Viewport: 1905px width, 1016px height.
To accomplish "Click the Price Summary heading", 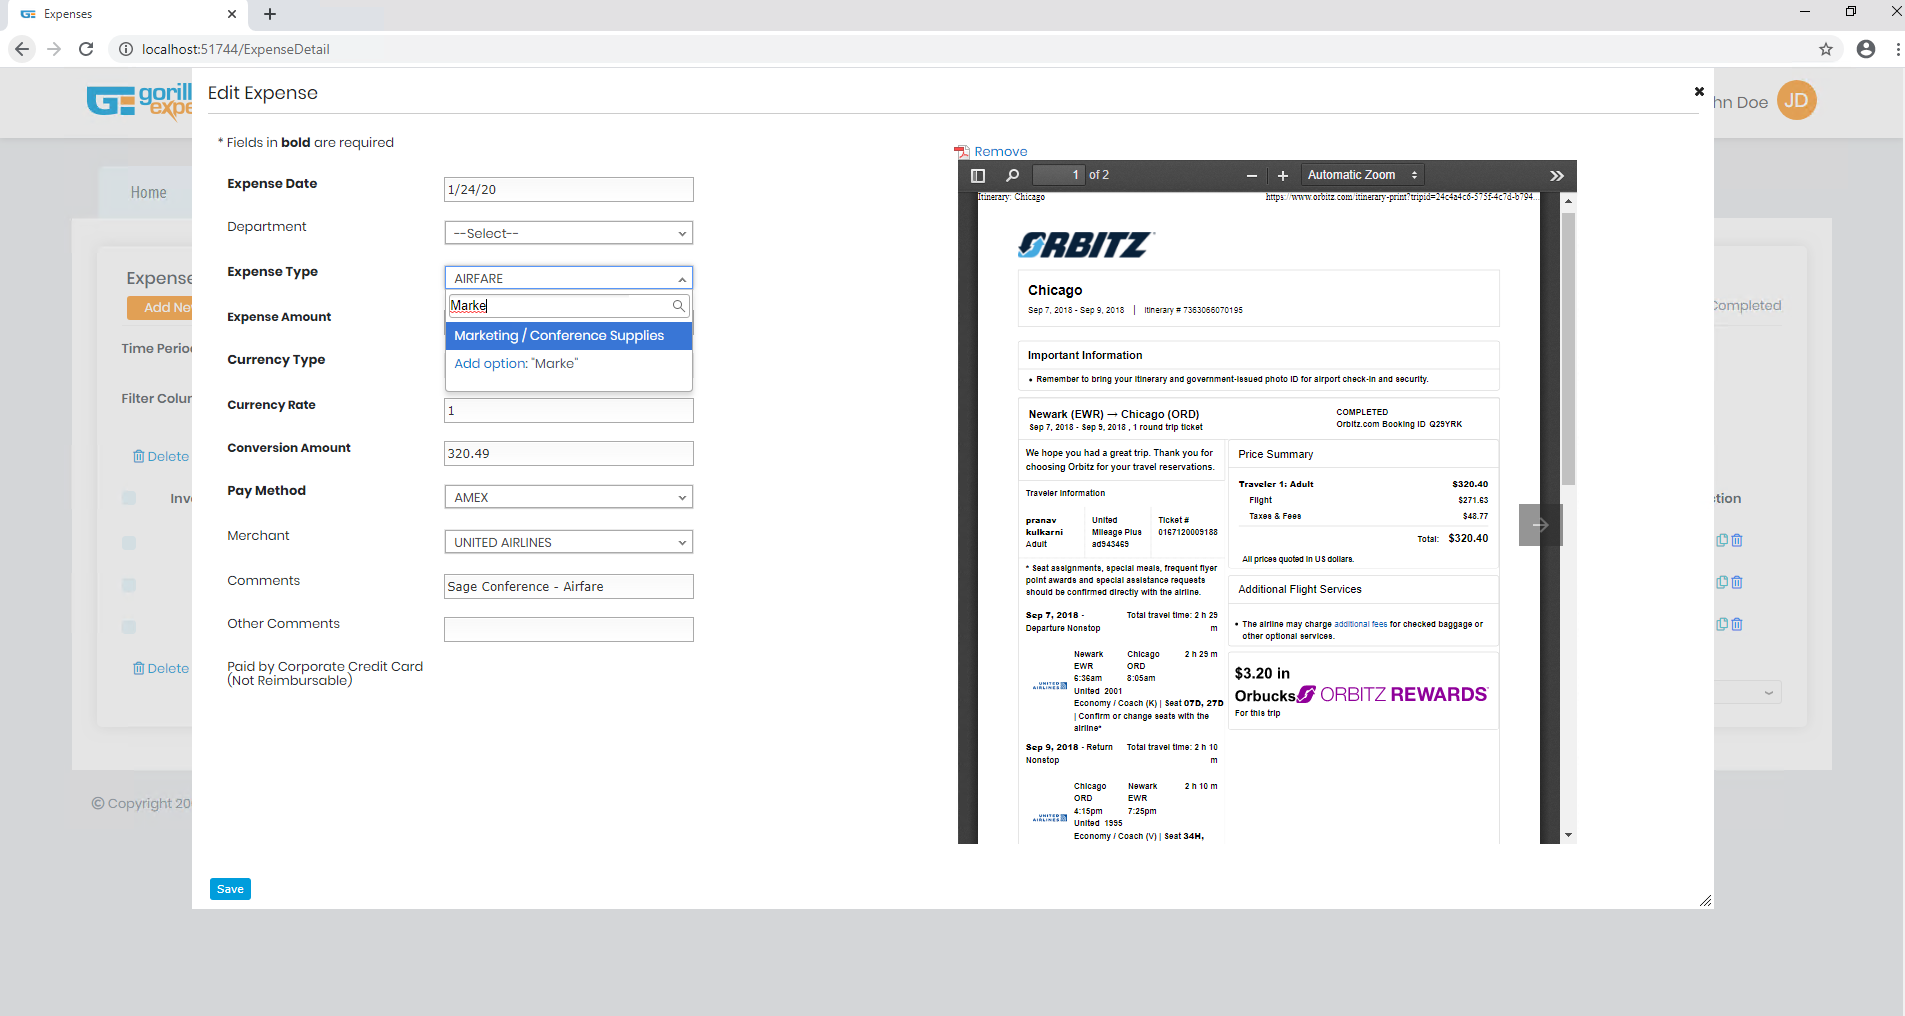I will (x=1275, y=455).
